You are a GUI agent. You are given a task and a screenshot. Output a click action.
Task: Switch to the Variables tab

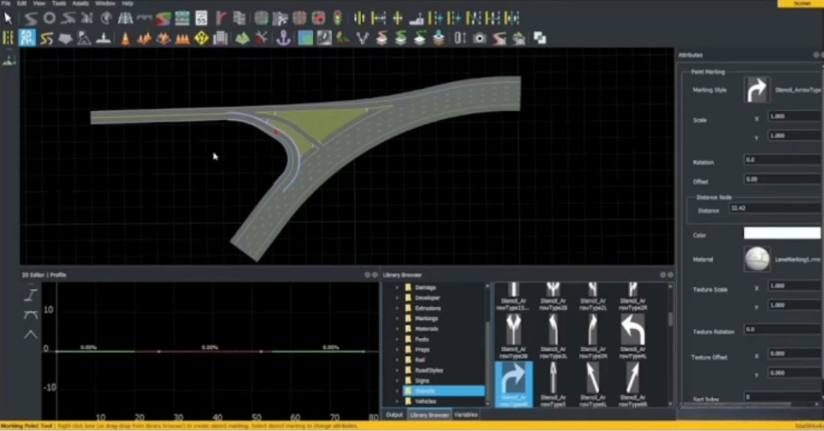click(x=465, y=414)
